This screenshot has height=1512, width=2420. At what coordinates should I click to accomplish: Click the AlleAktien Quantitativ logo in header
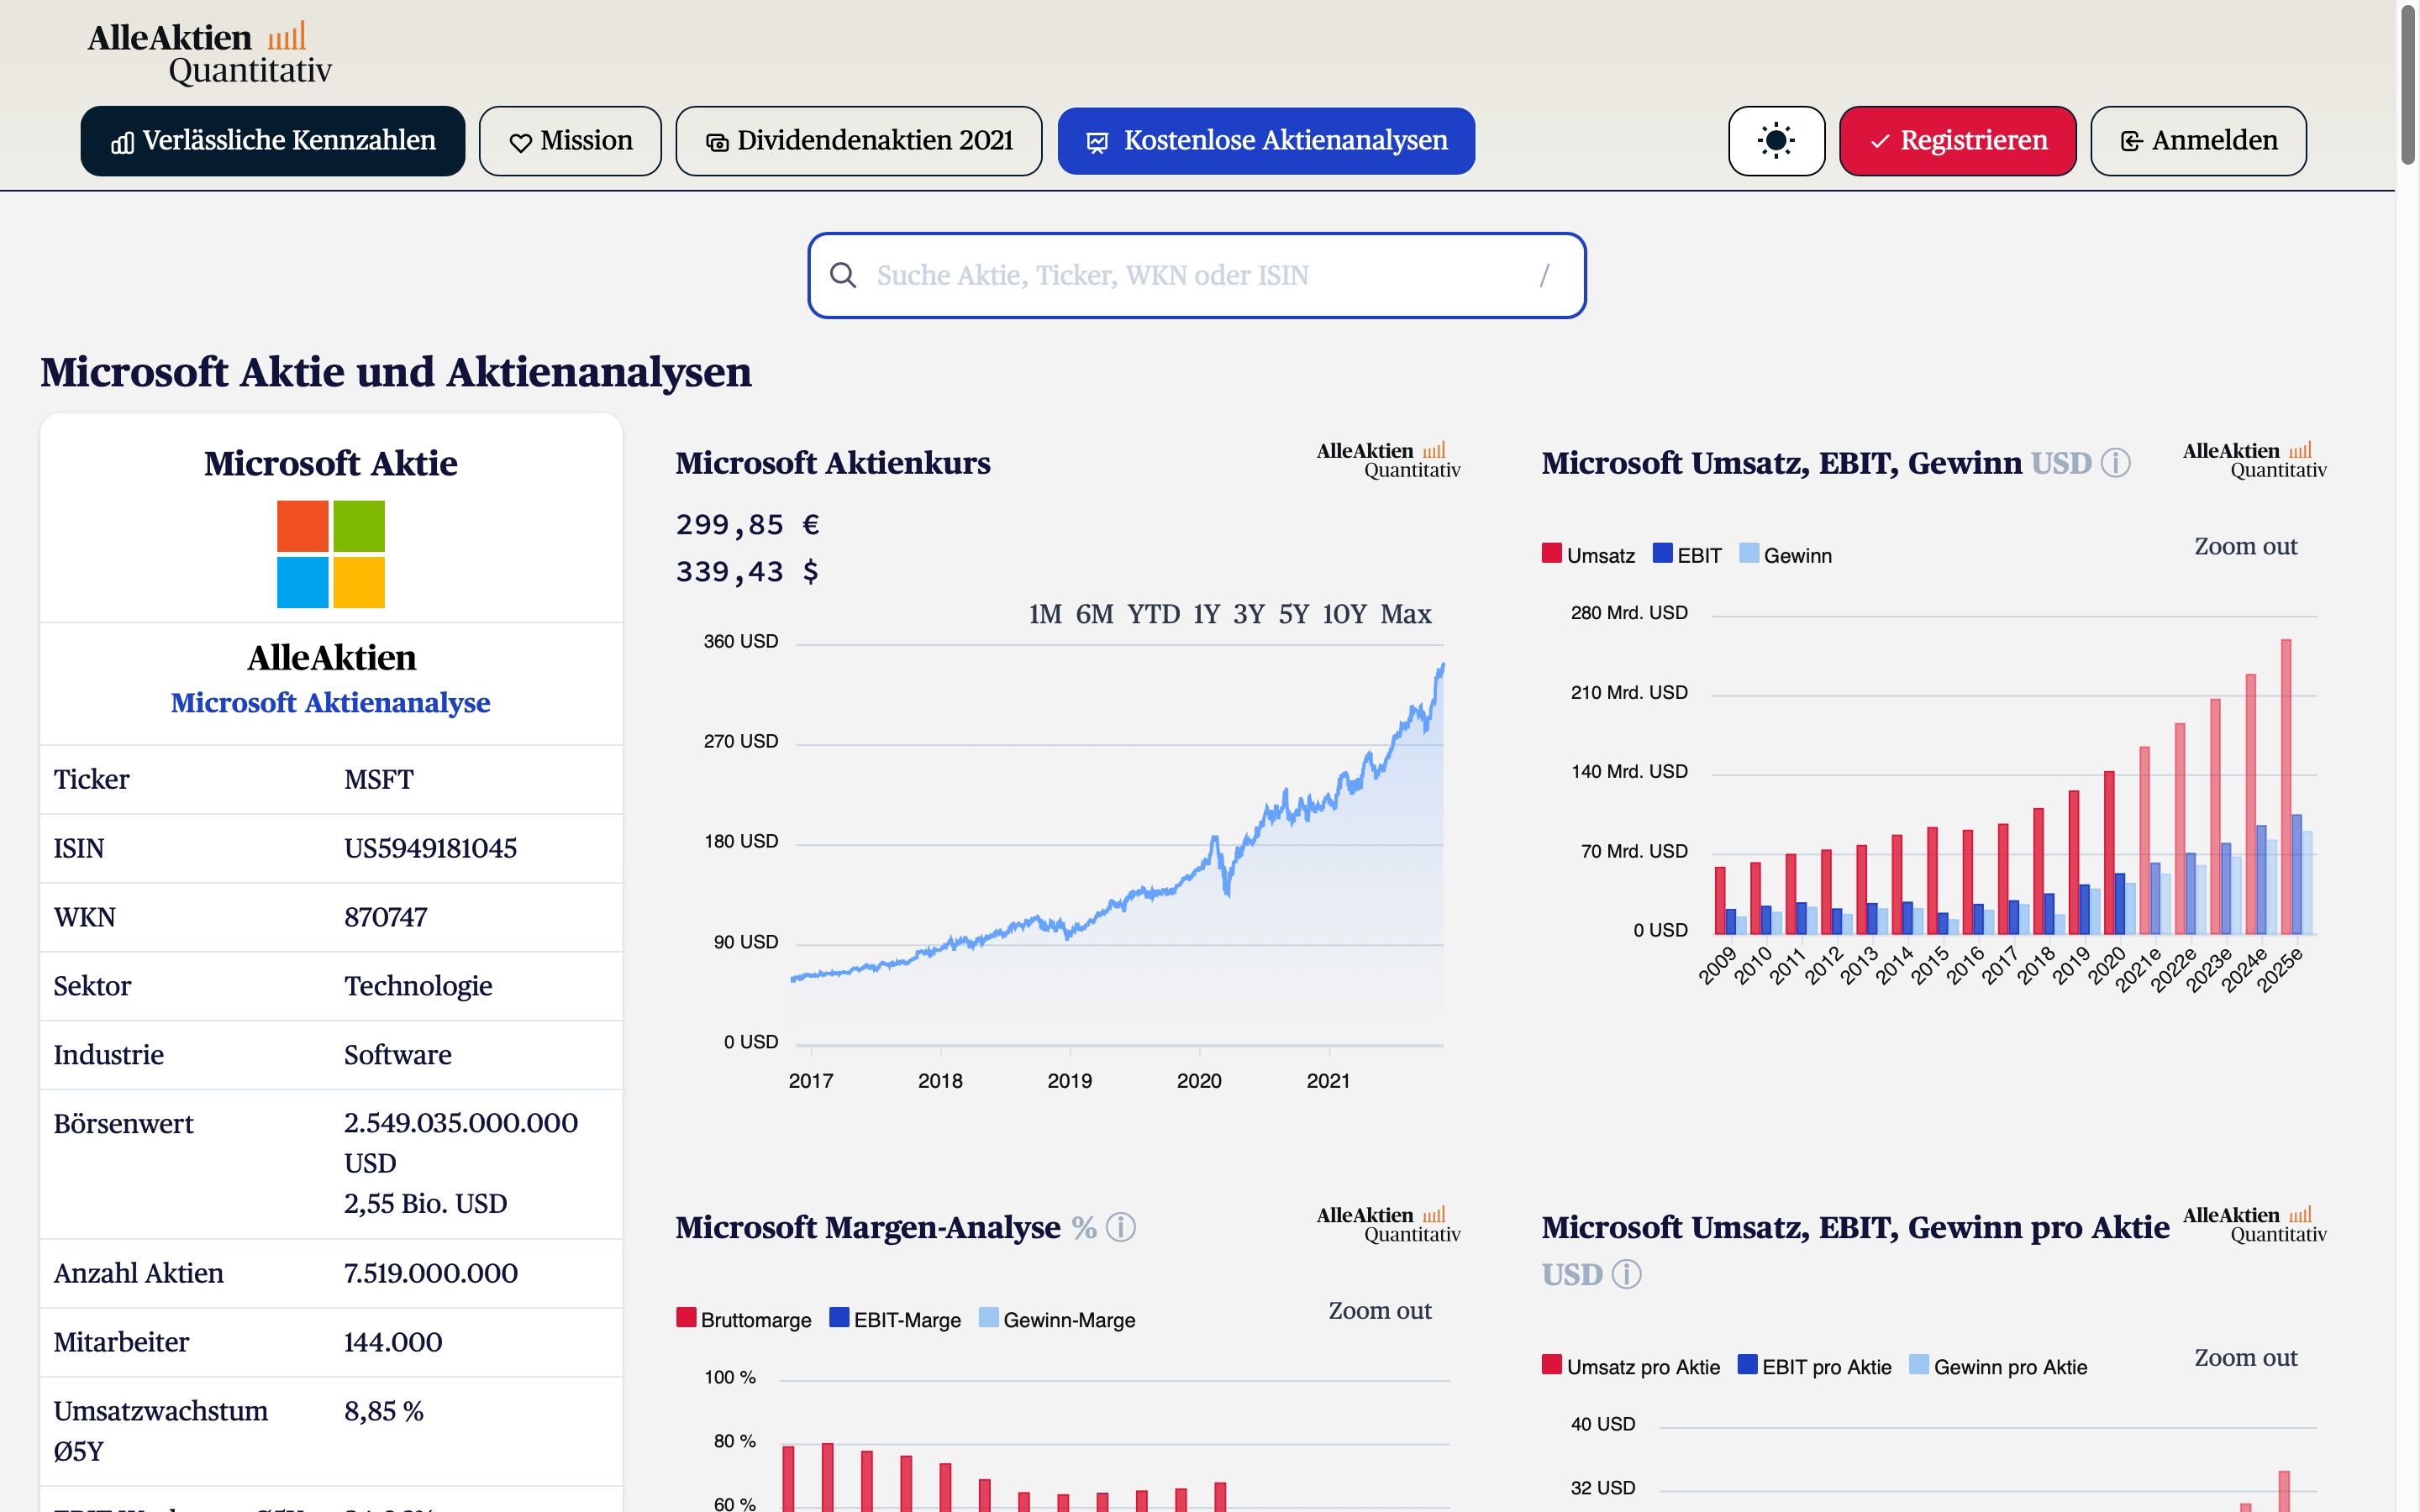coord(210,53)
